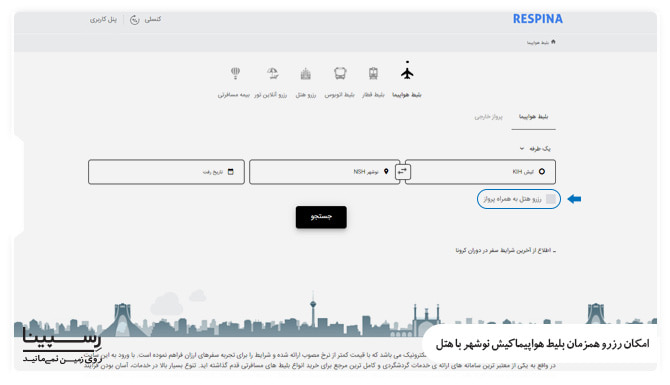
Task: Click the destination location pin icon
Action: [386, 171]
